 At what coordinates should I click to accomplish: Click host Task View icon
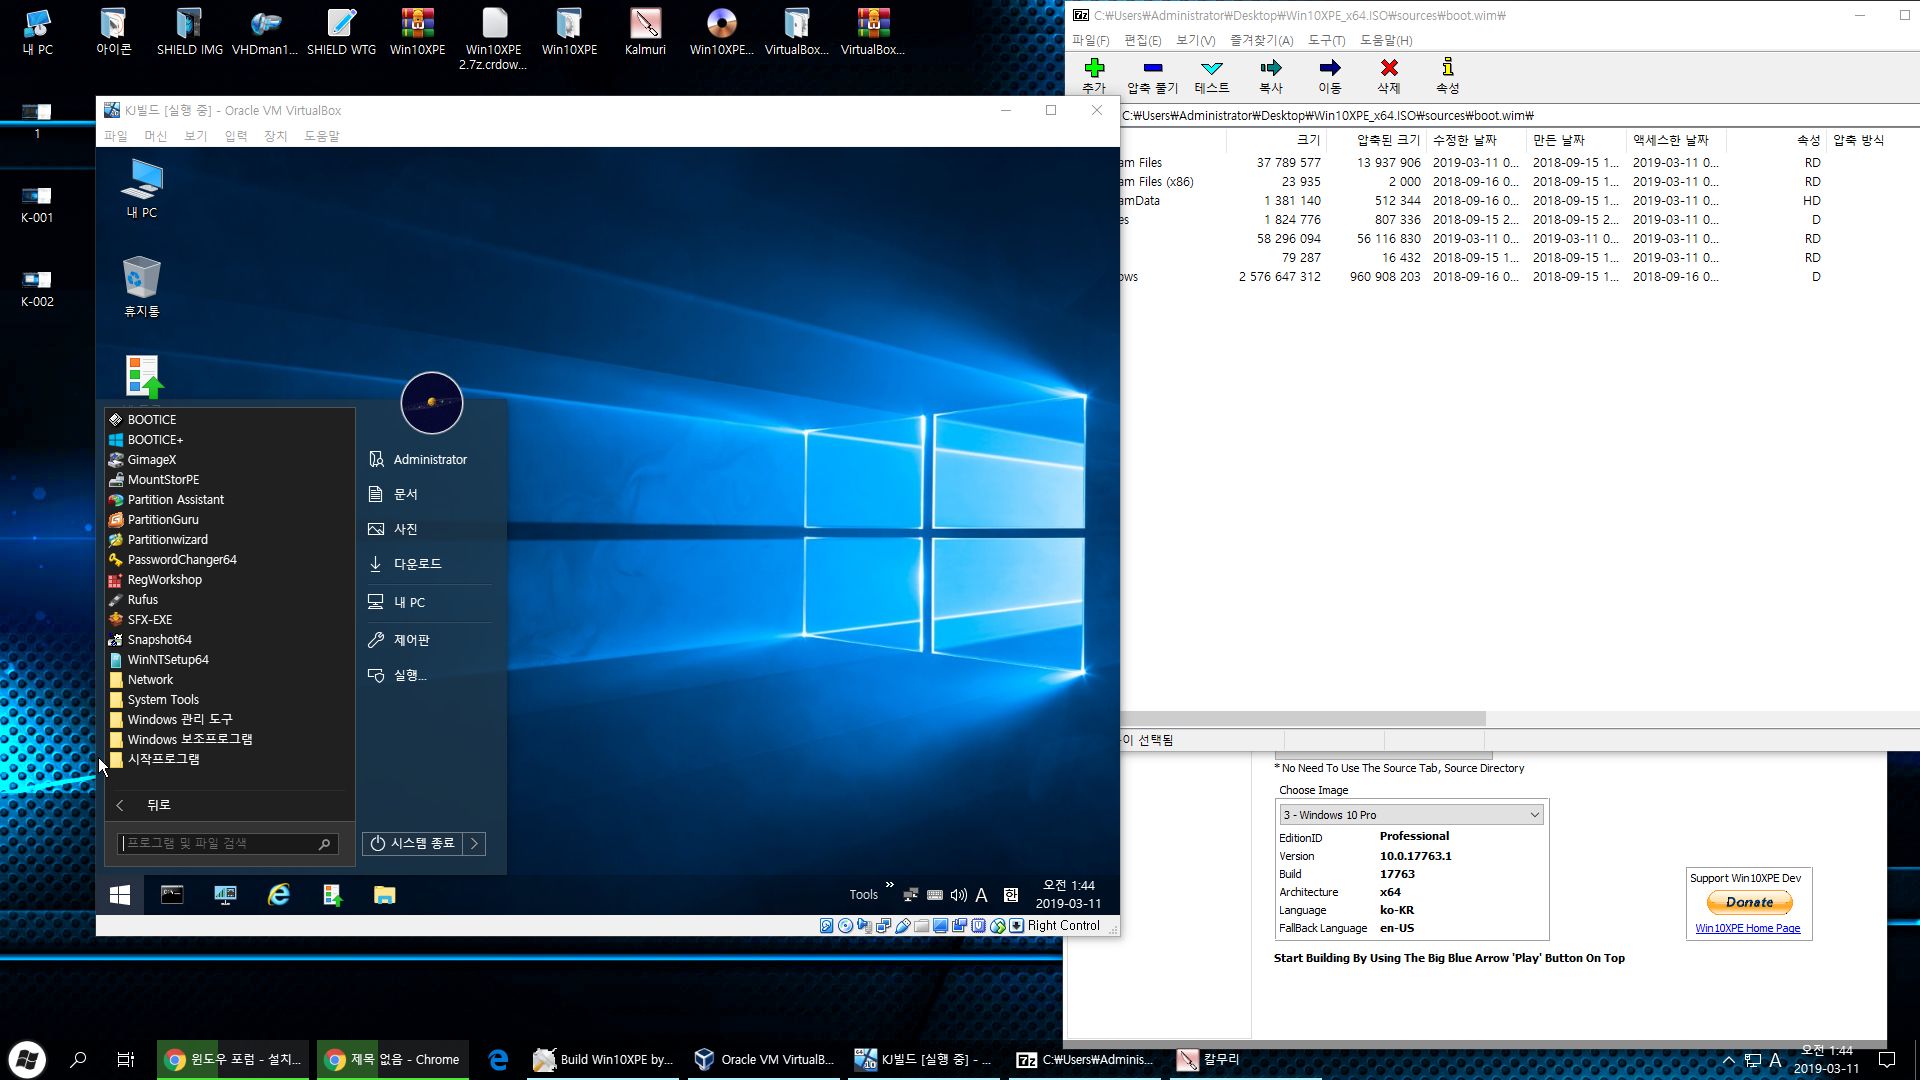126,1059
